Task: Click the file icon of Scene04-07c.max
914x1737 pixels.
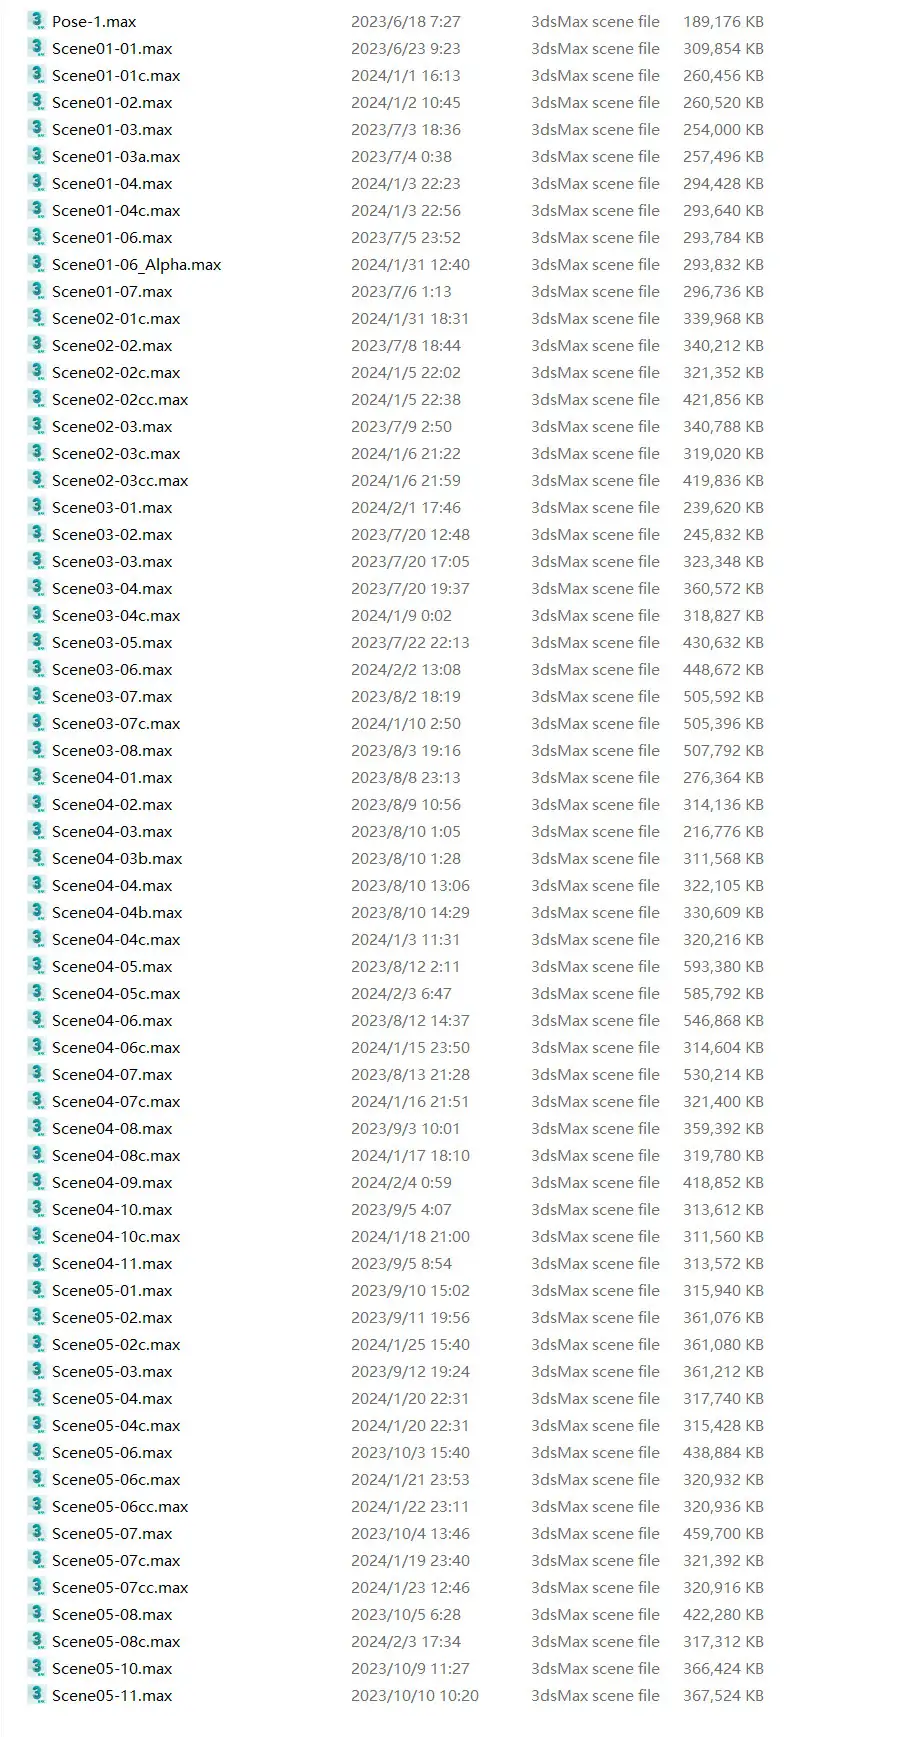Action: (37, 1101)
